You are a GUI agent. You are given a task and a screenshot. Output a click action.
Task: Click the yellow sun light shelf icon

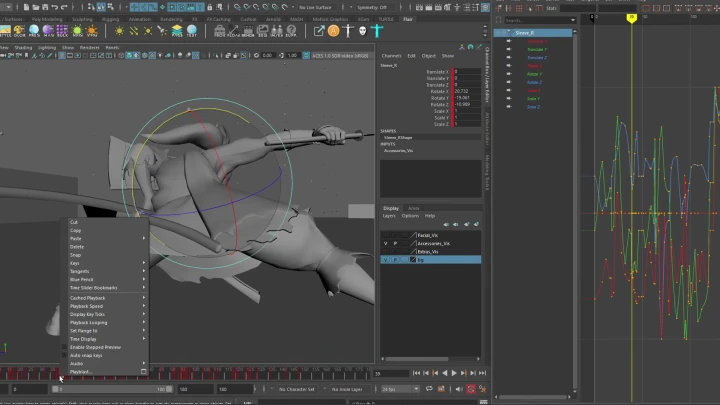pyautogui.click(x=119, y=31)
